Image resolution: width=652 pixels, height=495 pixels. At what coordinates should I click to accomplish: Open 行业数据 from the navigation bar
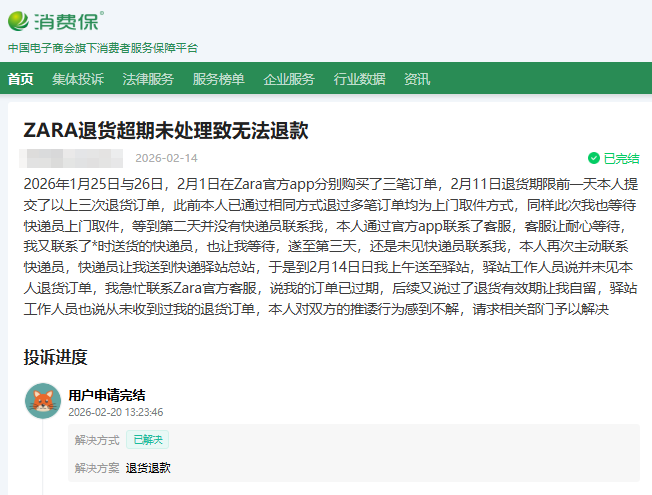pyautogui.click(x=359, y=80)
